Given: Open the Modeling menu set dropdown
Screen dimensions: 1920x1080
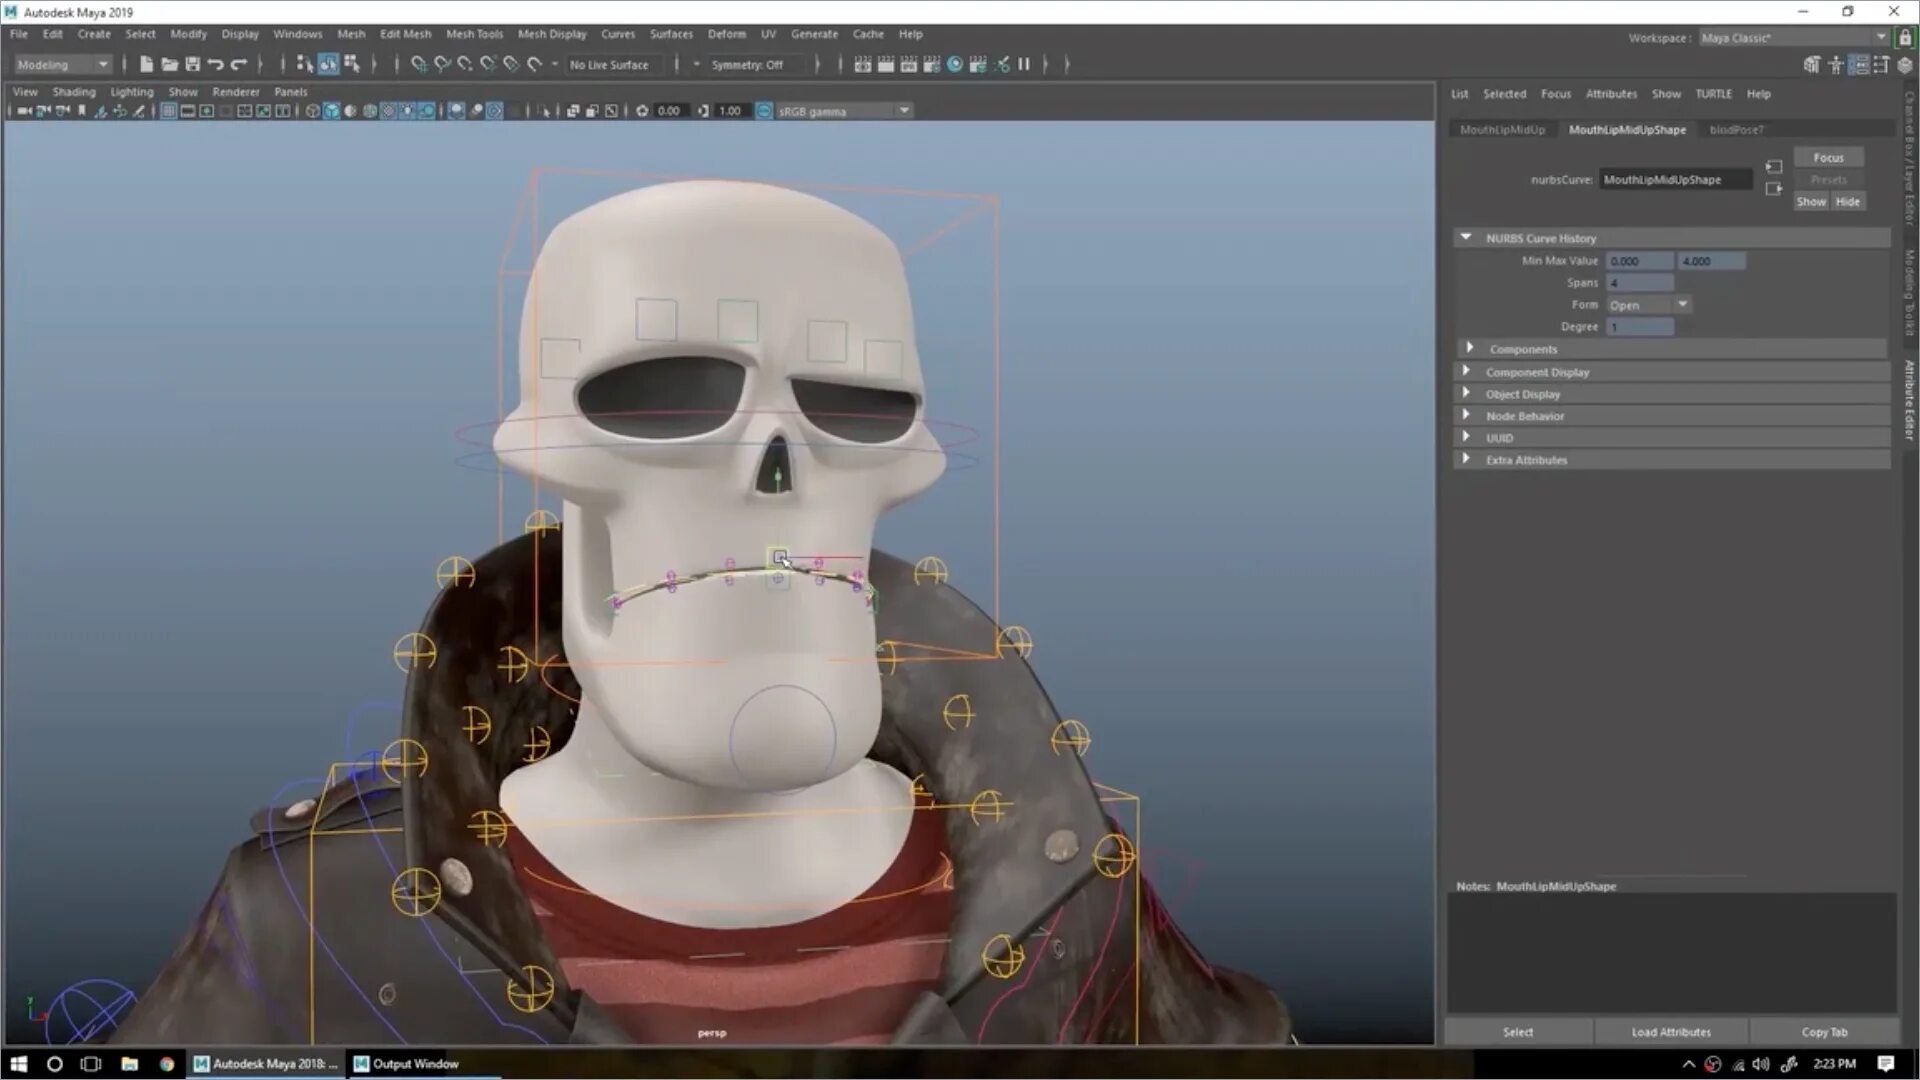Looking at the screenshot, I should tap(62, 64).
